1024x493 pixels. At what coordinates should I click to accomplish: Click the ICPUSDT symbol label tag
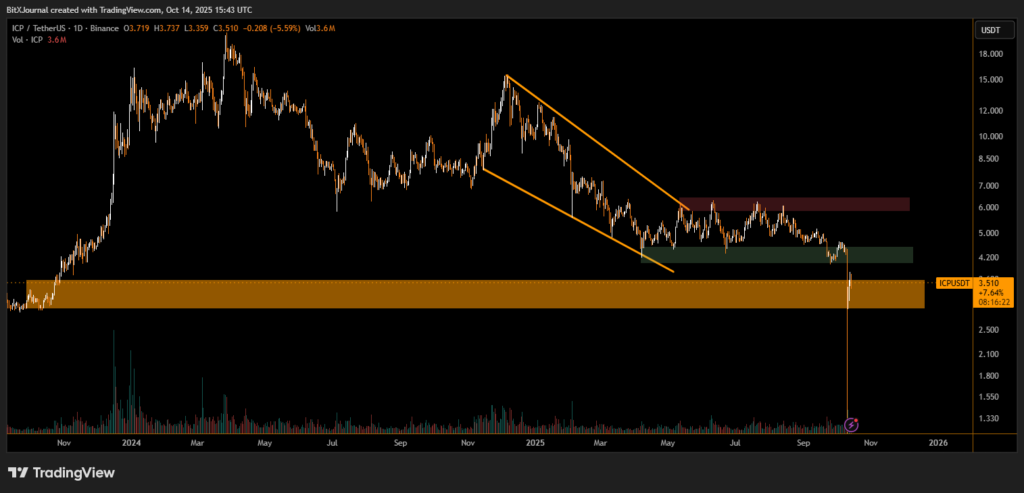953,284
